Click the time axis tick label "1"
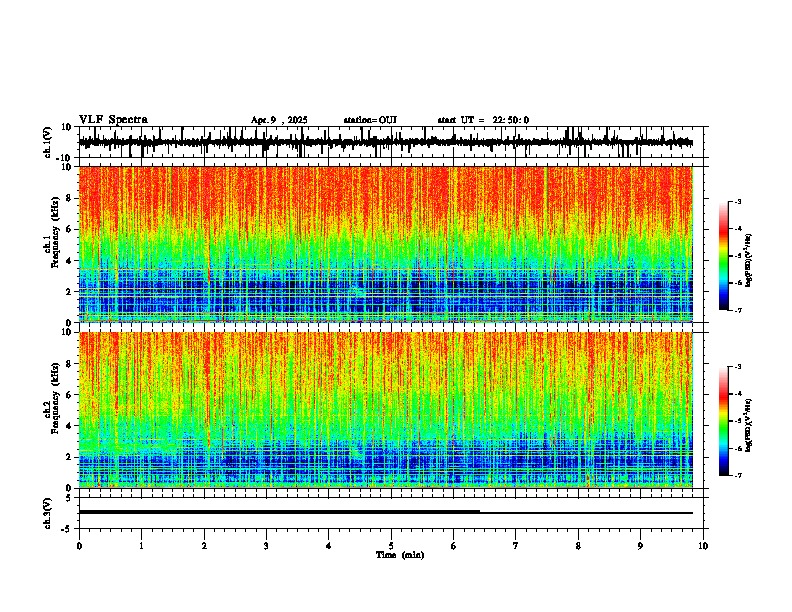 pyautogui.click(x=141, y=546)
